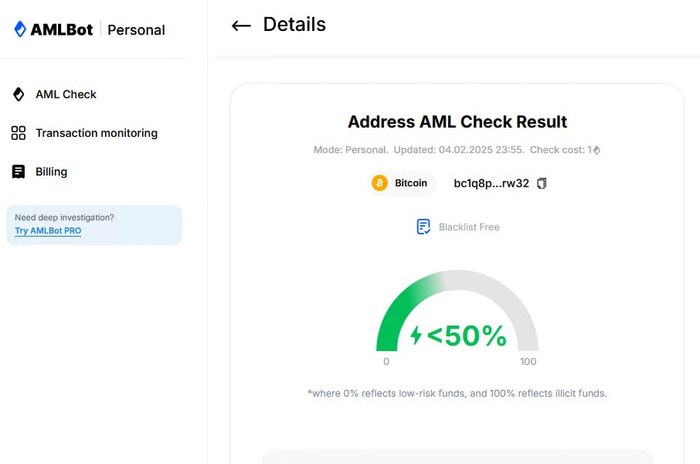Click the AMLBot wordmark text
Screen dimensions: 700x464
pyautogui.click(x=62, y=29)
